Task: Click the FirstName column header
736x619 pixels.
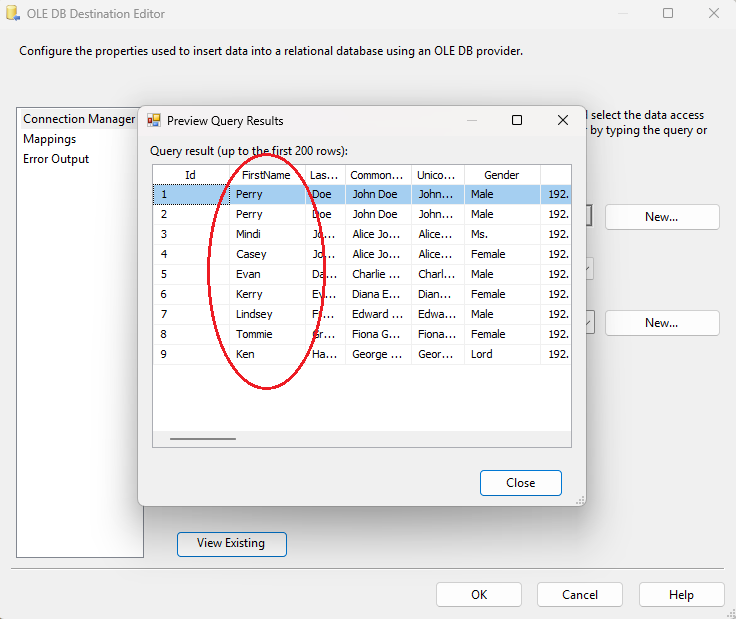Action: pos(266,175)
